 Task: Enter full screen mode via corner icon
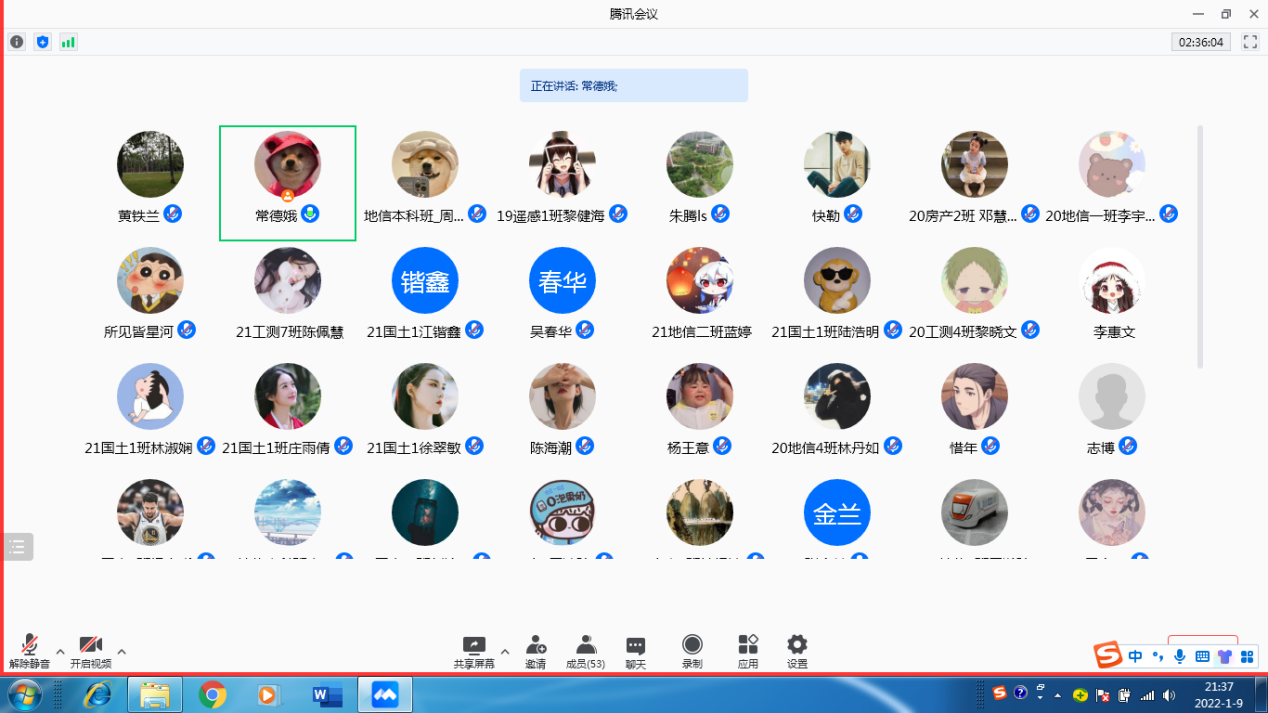[1250, 42]
